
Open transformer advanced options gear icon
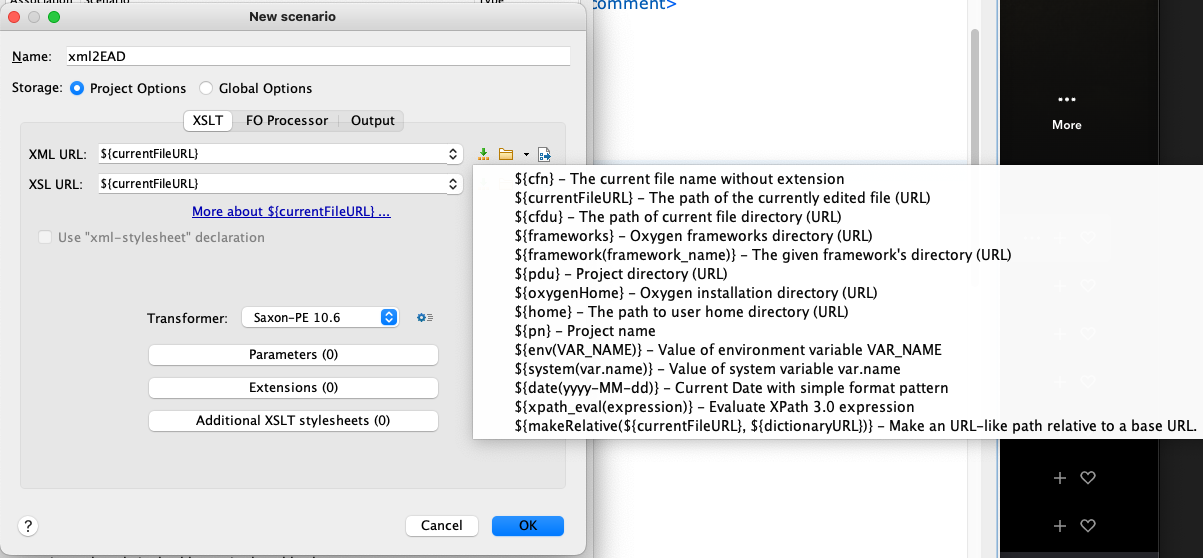(425, 317)
